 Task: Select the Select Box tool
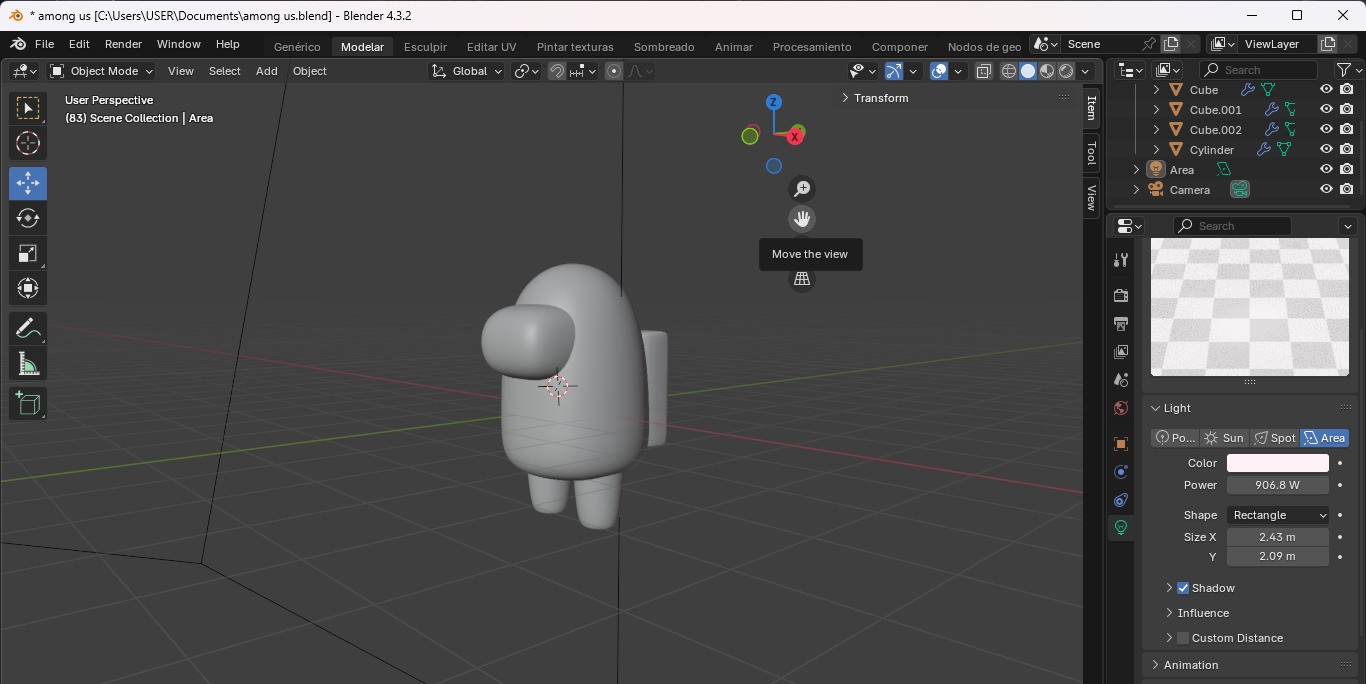coord(28,108)
